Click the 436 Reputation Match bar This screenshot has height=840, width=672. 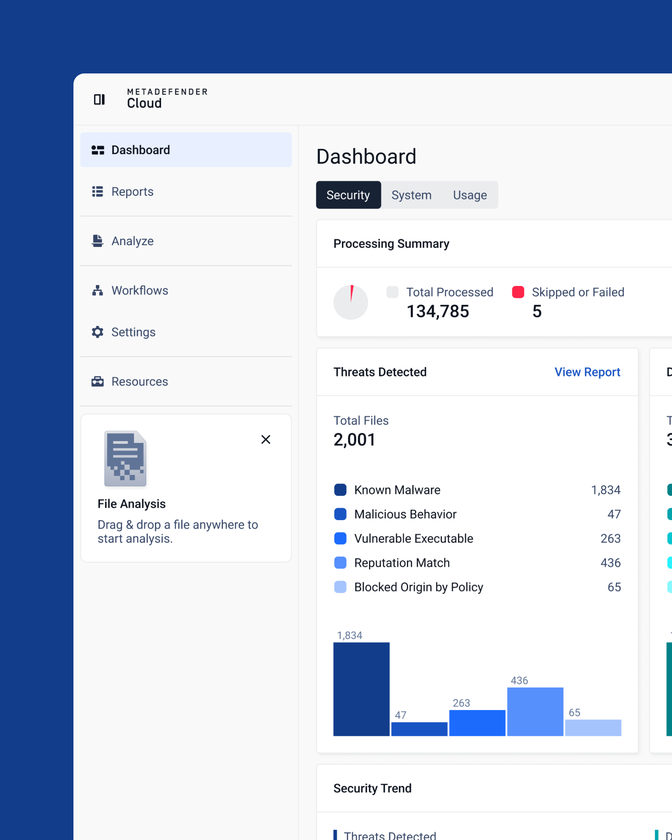(535, 712)
